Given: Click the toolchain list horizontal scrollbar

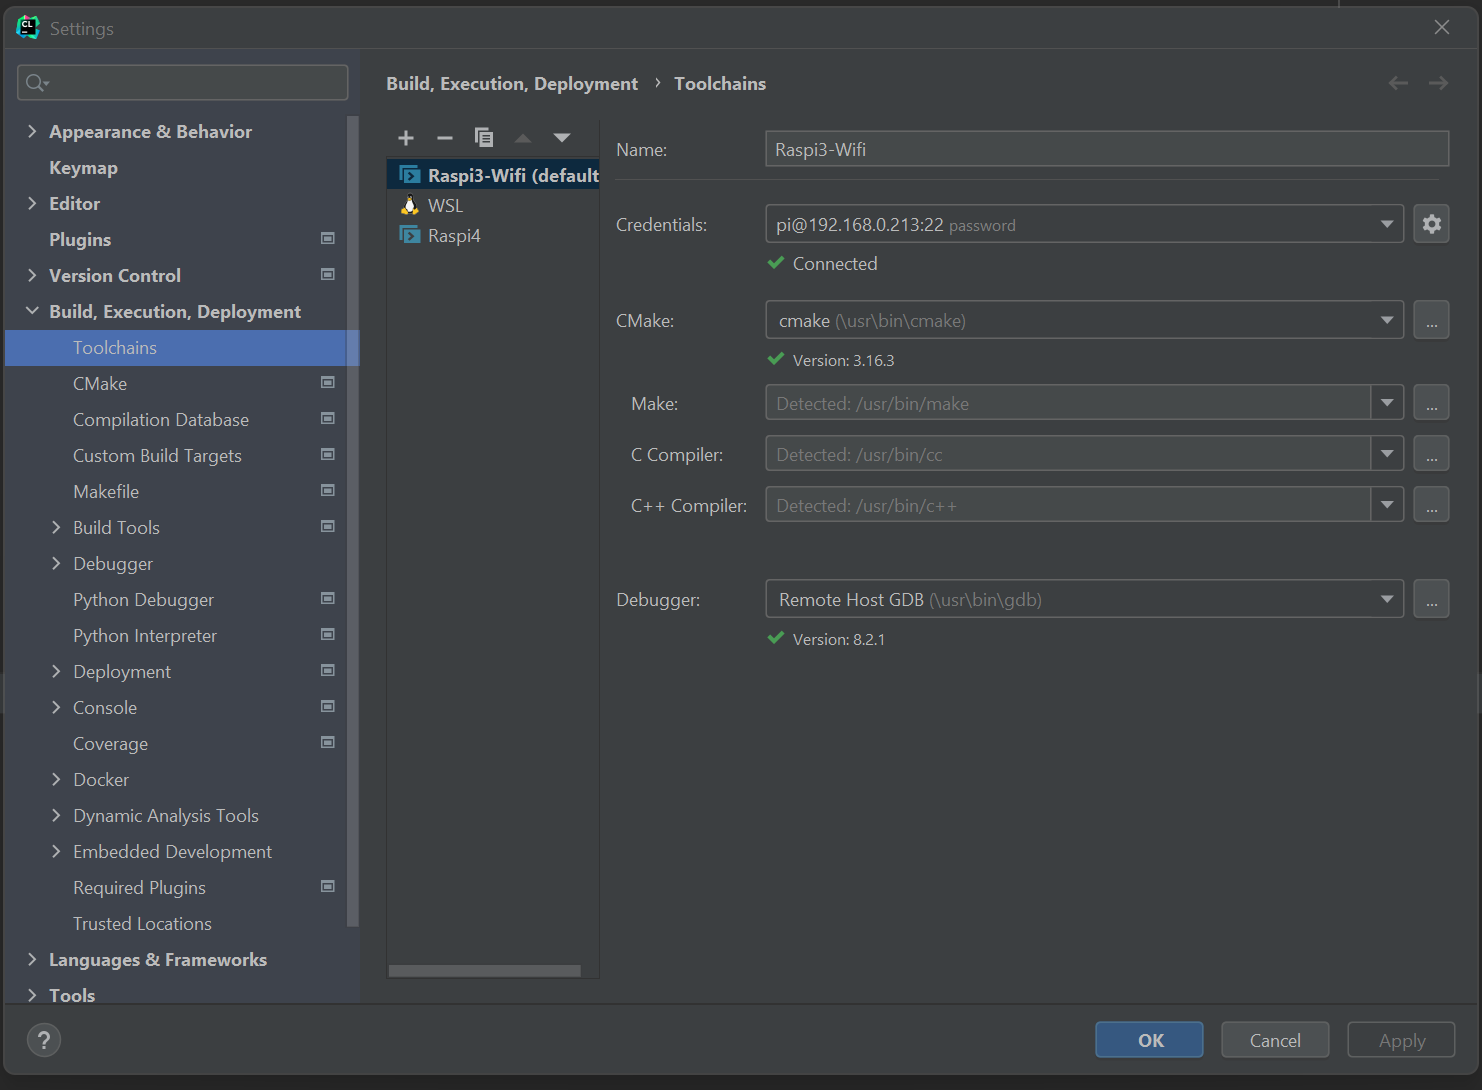Looking at the screenshot, I should click(x=485, y=971).
